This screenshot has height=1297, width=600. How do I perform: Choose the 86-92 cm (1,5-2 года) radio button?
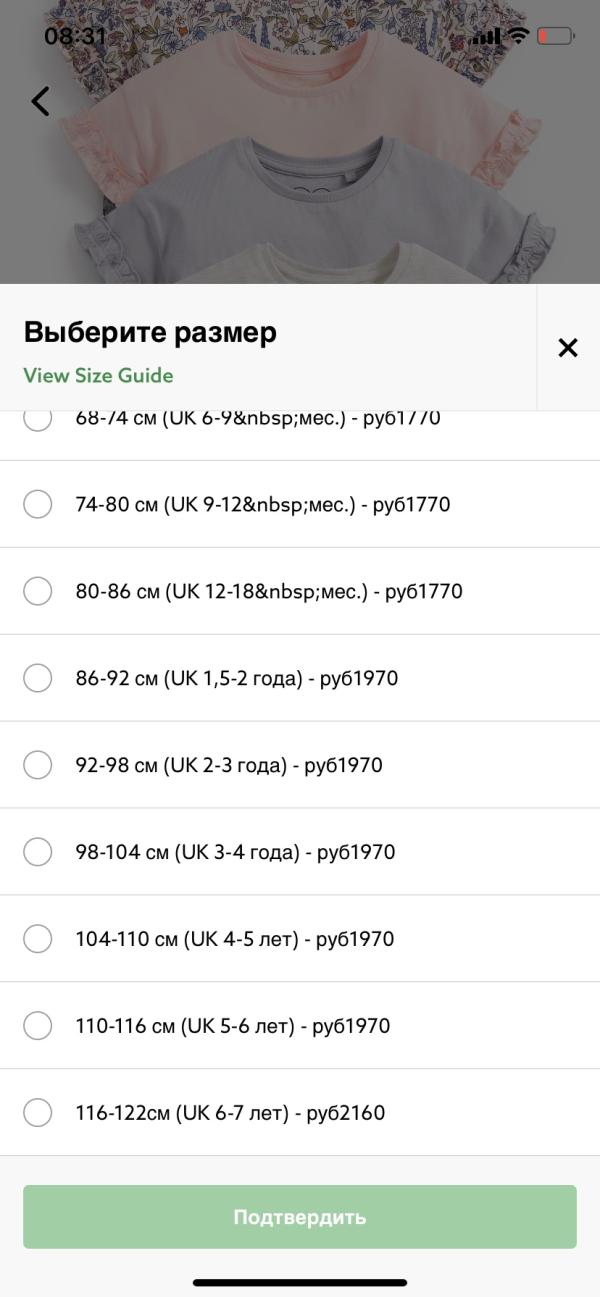coord(38,678)
